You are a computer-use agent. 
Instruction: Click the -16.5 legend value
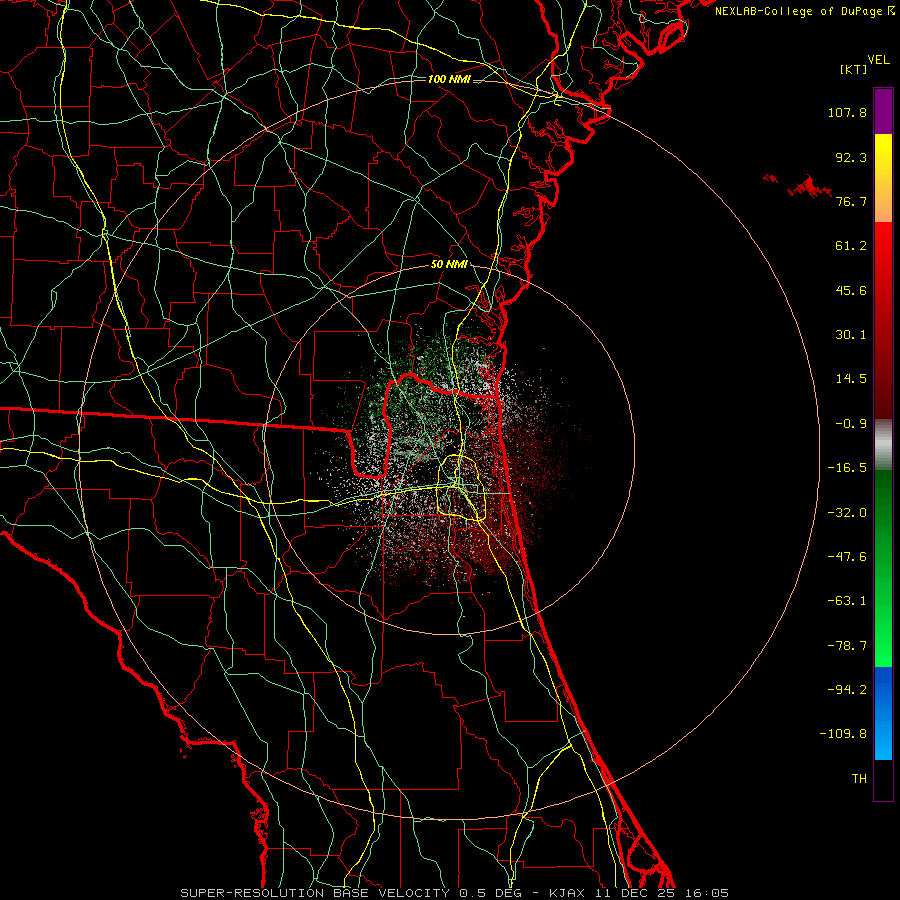tap(847, 468)
